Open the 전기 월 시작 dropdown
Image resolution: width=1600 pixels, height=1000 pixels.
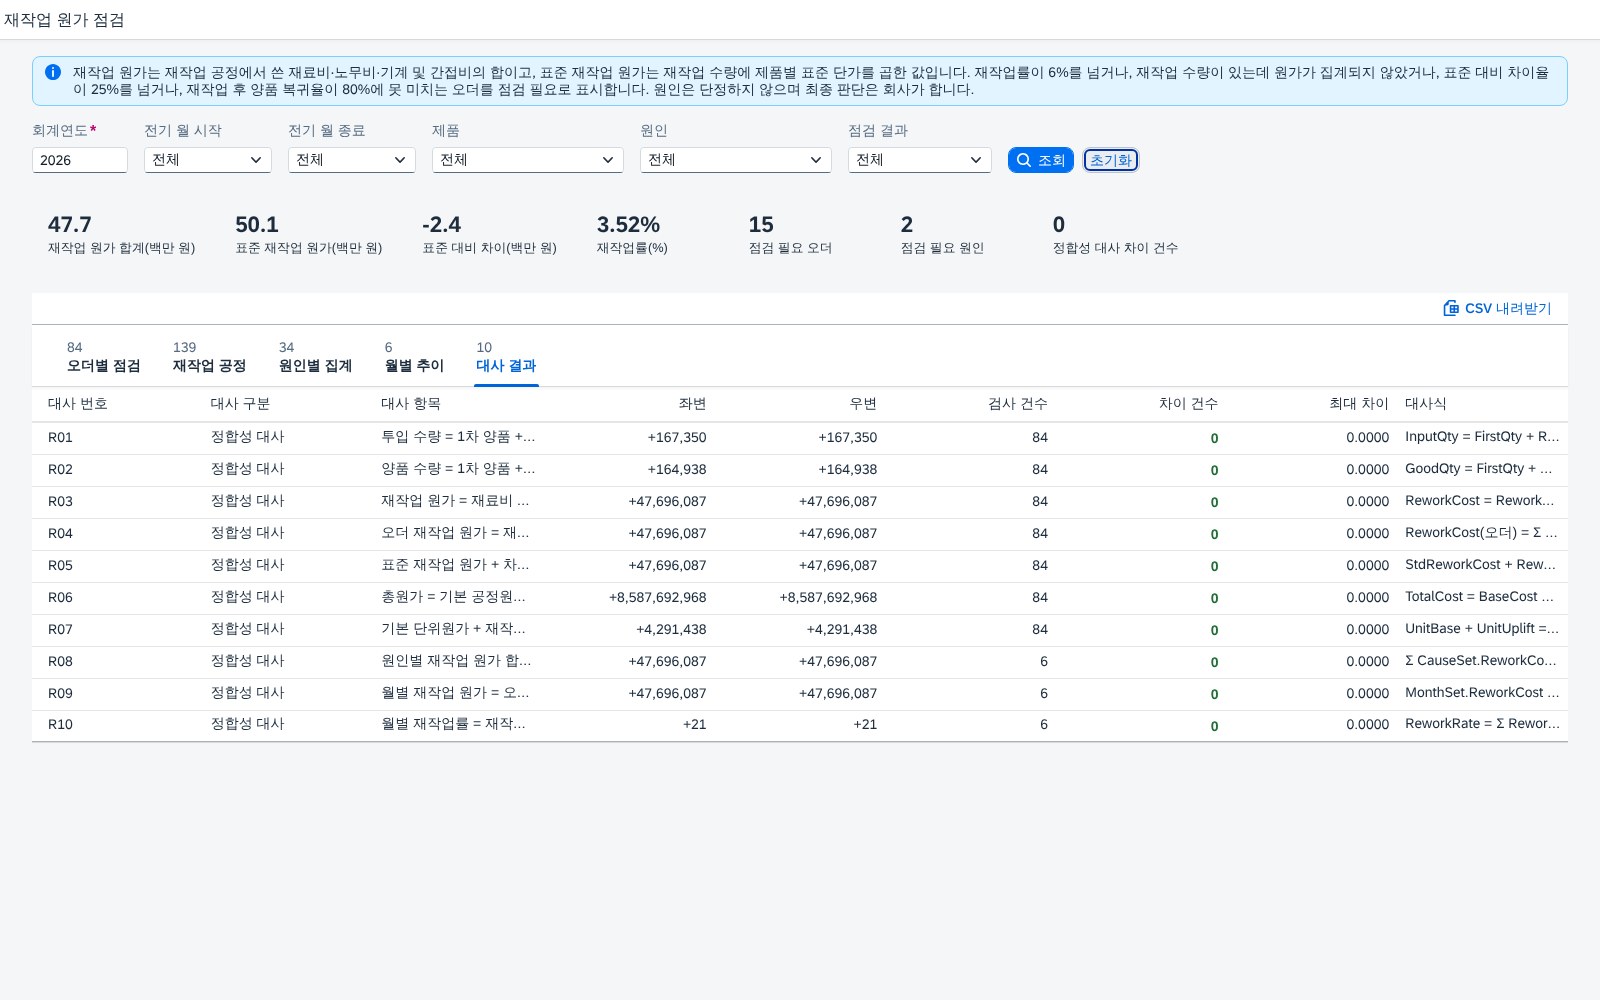pyautogui.click(x=208, y=160)
